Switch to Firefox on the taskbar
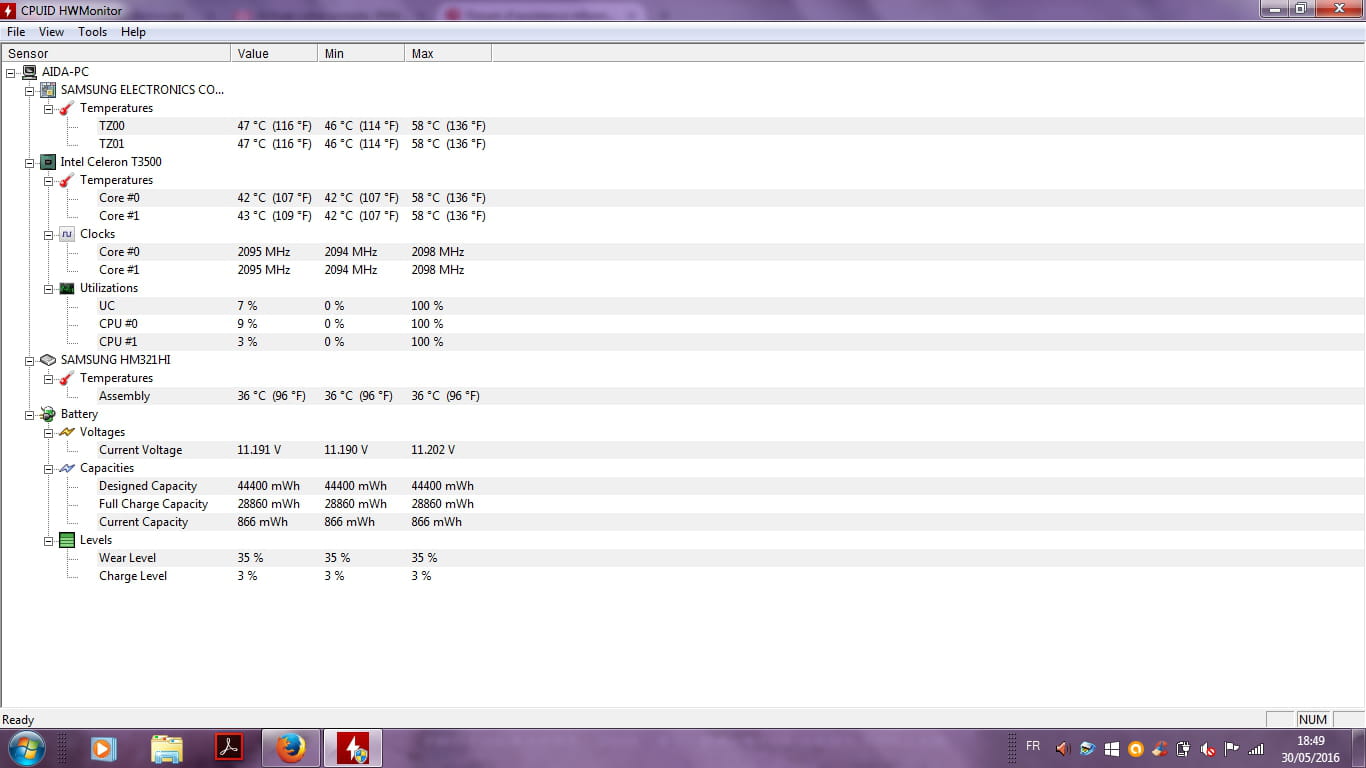1366x768 pixels. pyautogui.click(x=291, y=748)
